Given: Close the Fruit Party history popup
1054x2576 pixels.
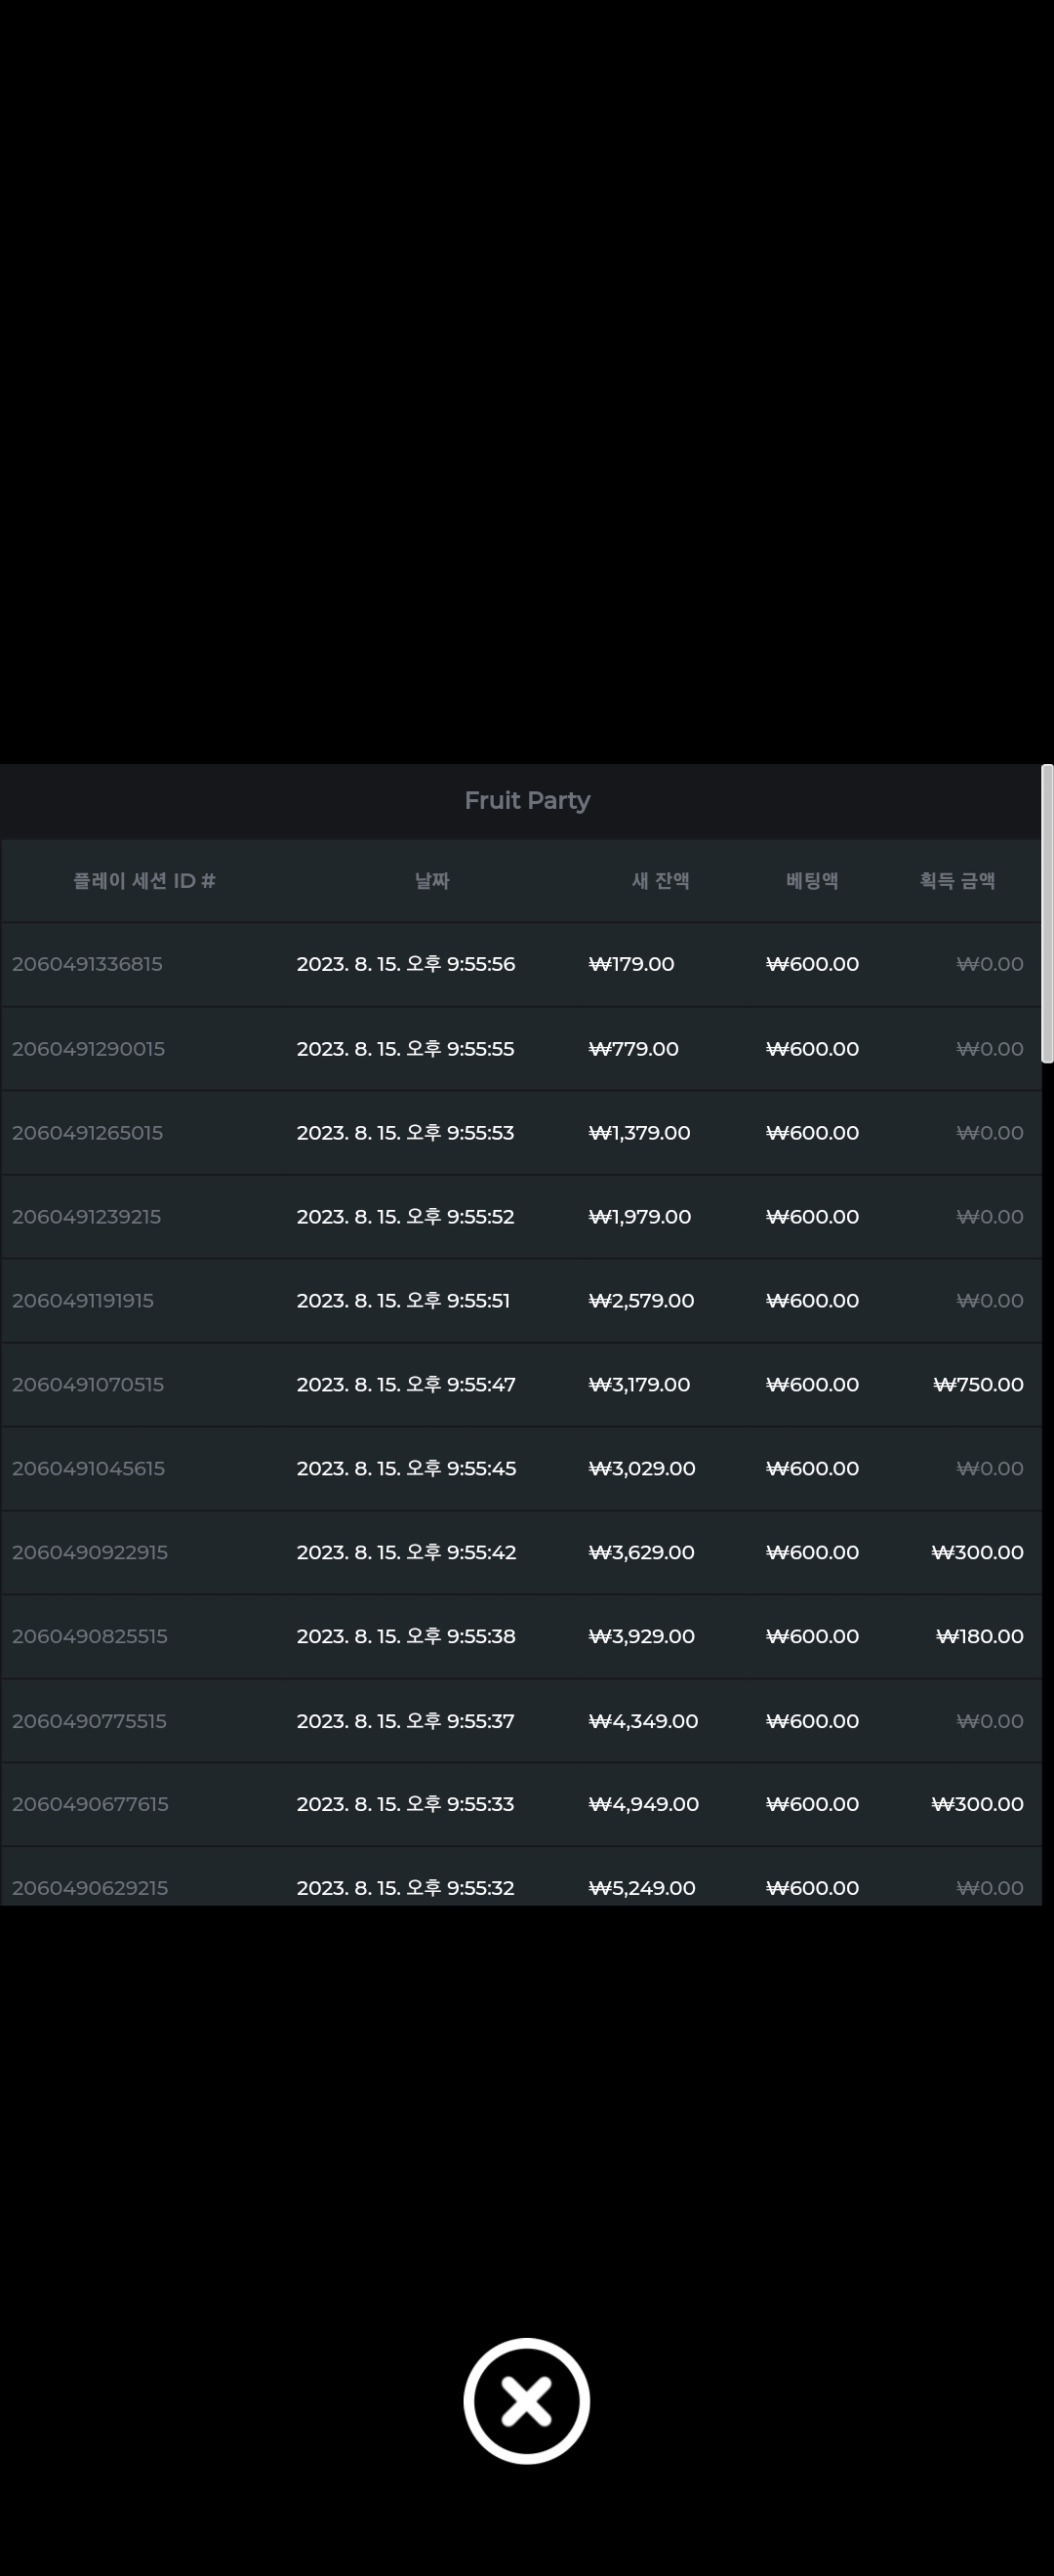Looking at the screenshot, I should (526, 2400).
